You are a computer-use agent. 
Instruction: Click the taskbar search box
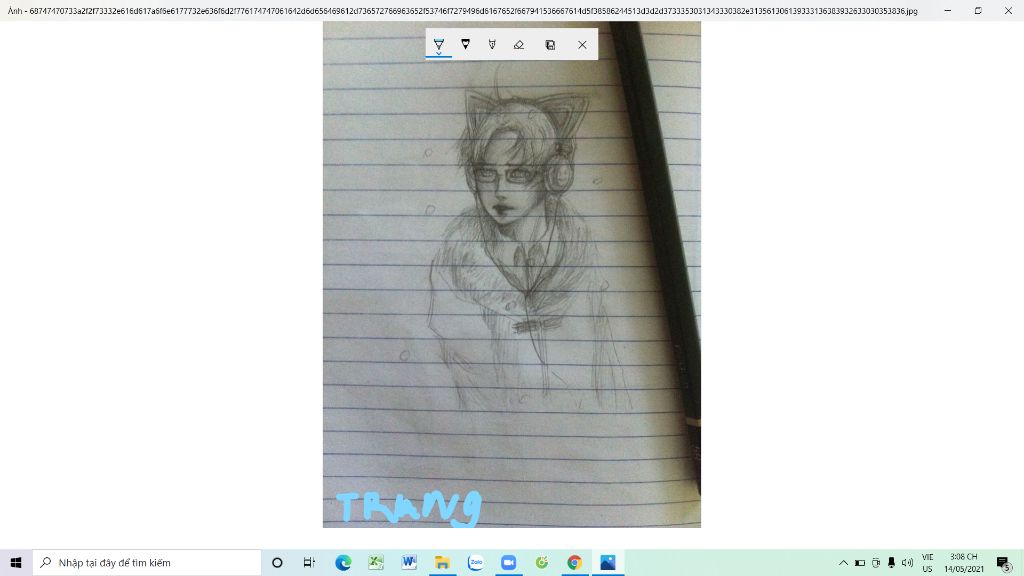pos(147,562)
